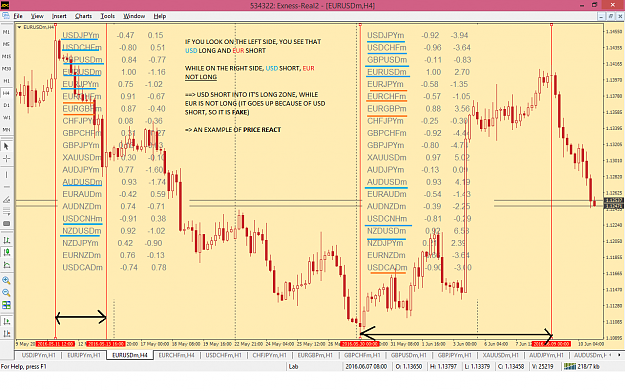Click the 2016.05.30 00:00 date marker
Viewport: 625px width, 391px height.
360,344
